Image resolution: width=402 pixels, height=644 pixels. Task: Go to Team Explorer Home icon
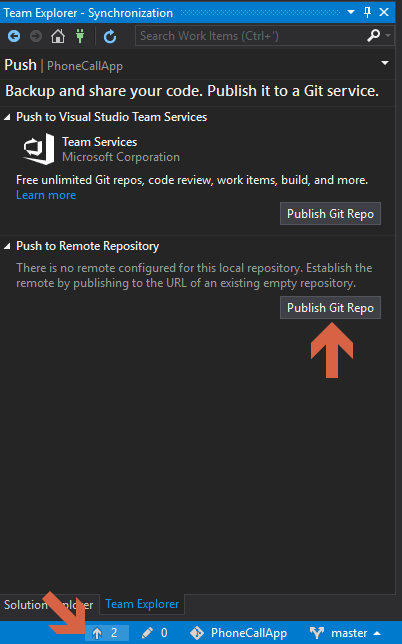[58, 36]
